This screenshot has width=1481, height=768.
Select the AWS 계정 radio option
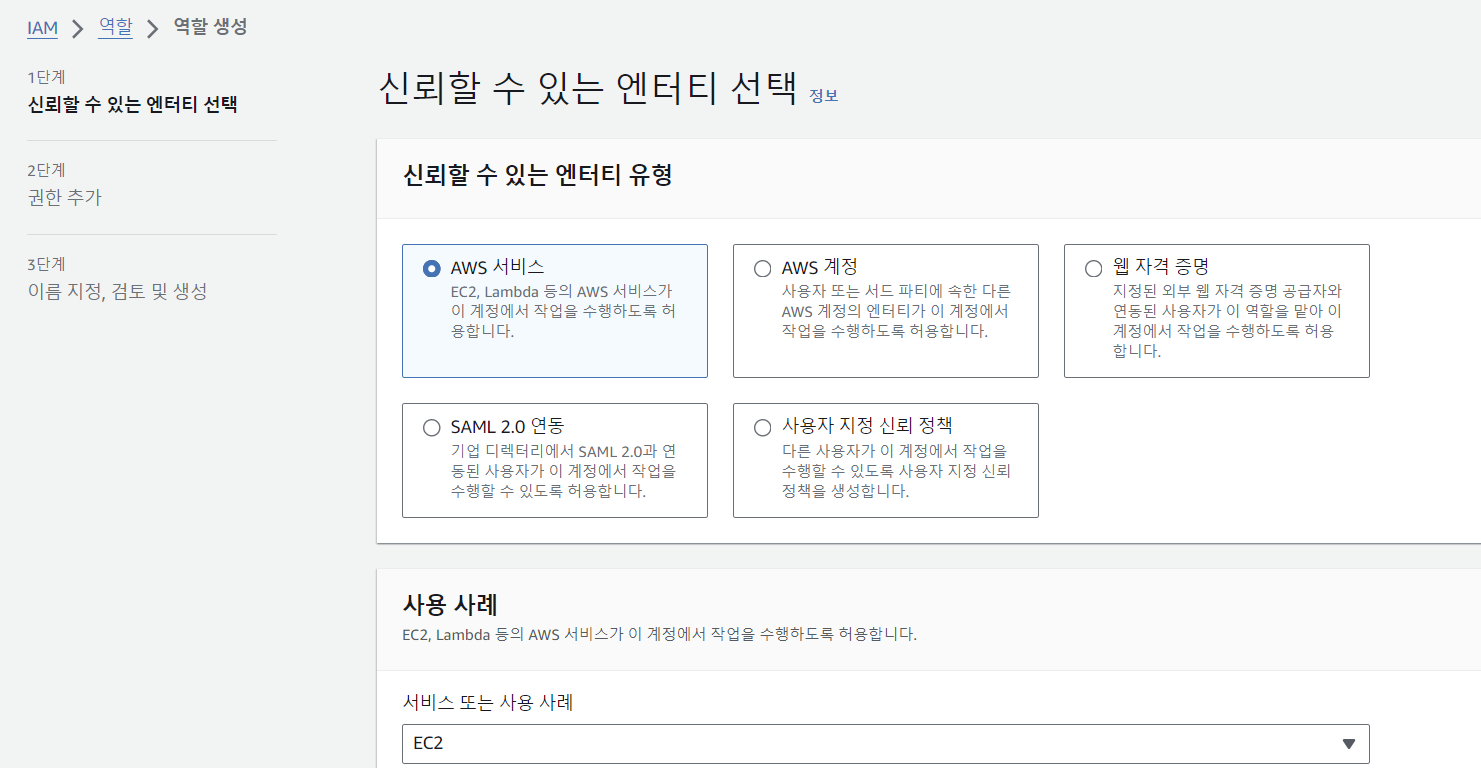point(762,268)
